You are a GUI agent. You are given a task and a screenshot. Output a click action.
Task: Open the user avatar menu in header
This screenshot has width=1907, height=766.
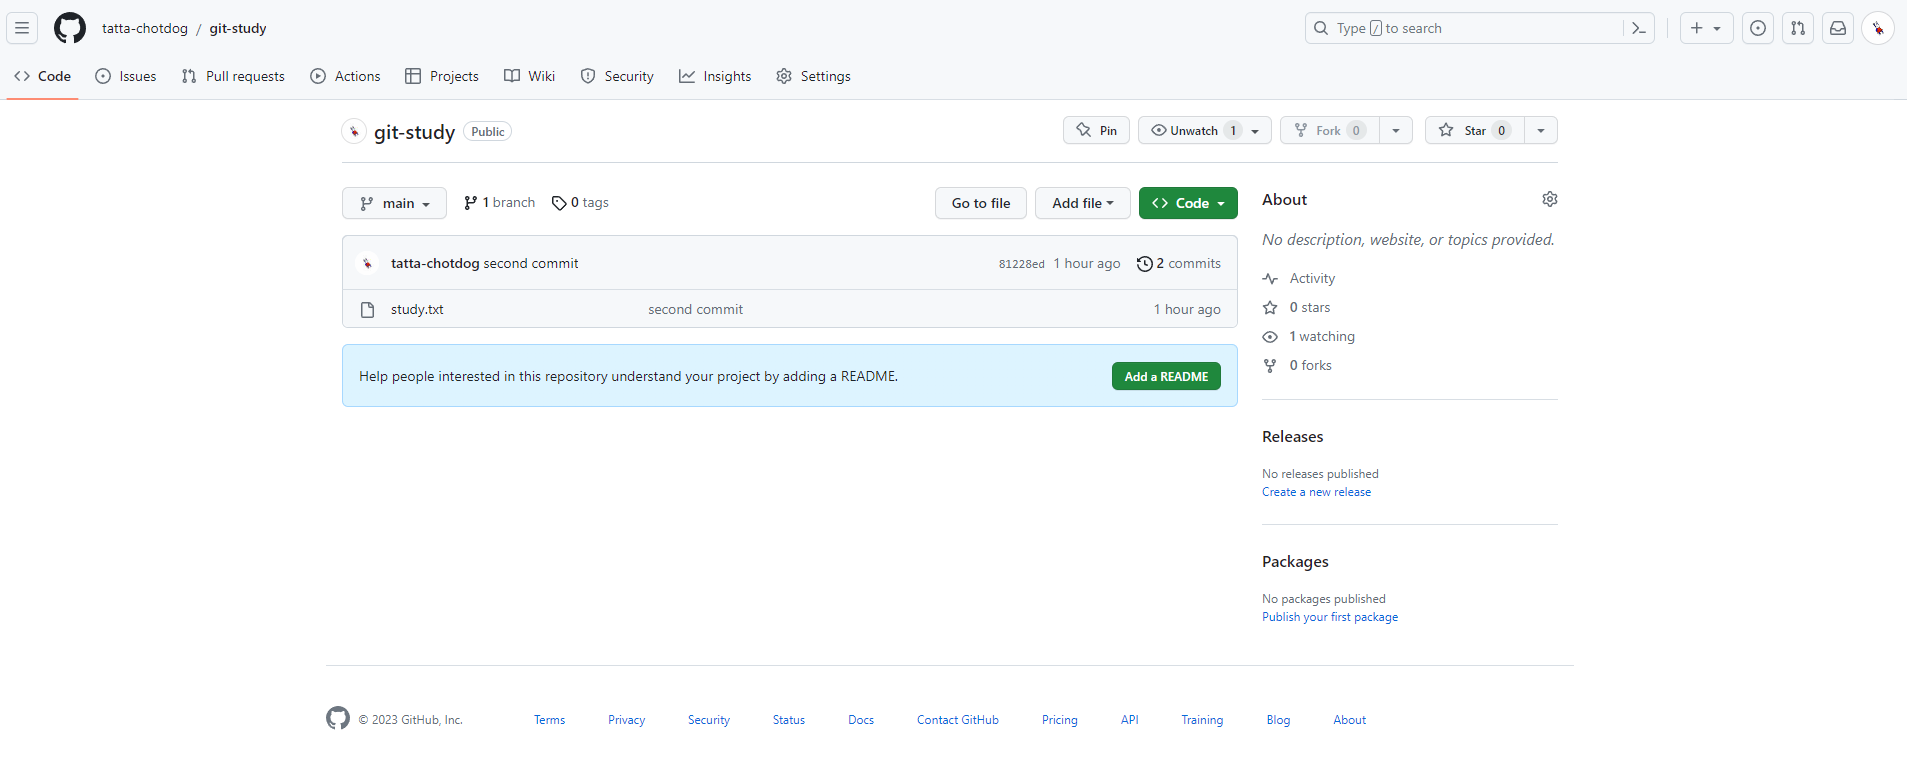click(1878, 28)
